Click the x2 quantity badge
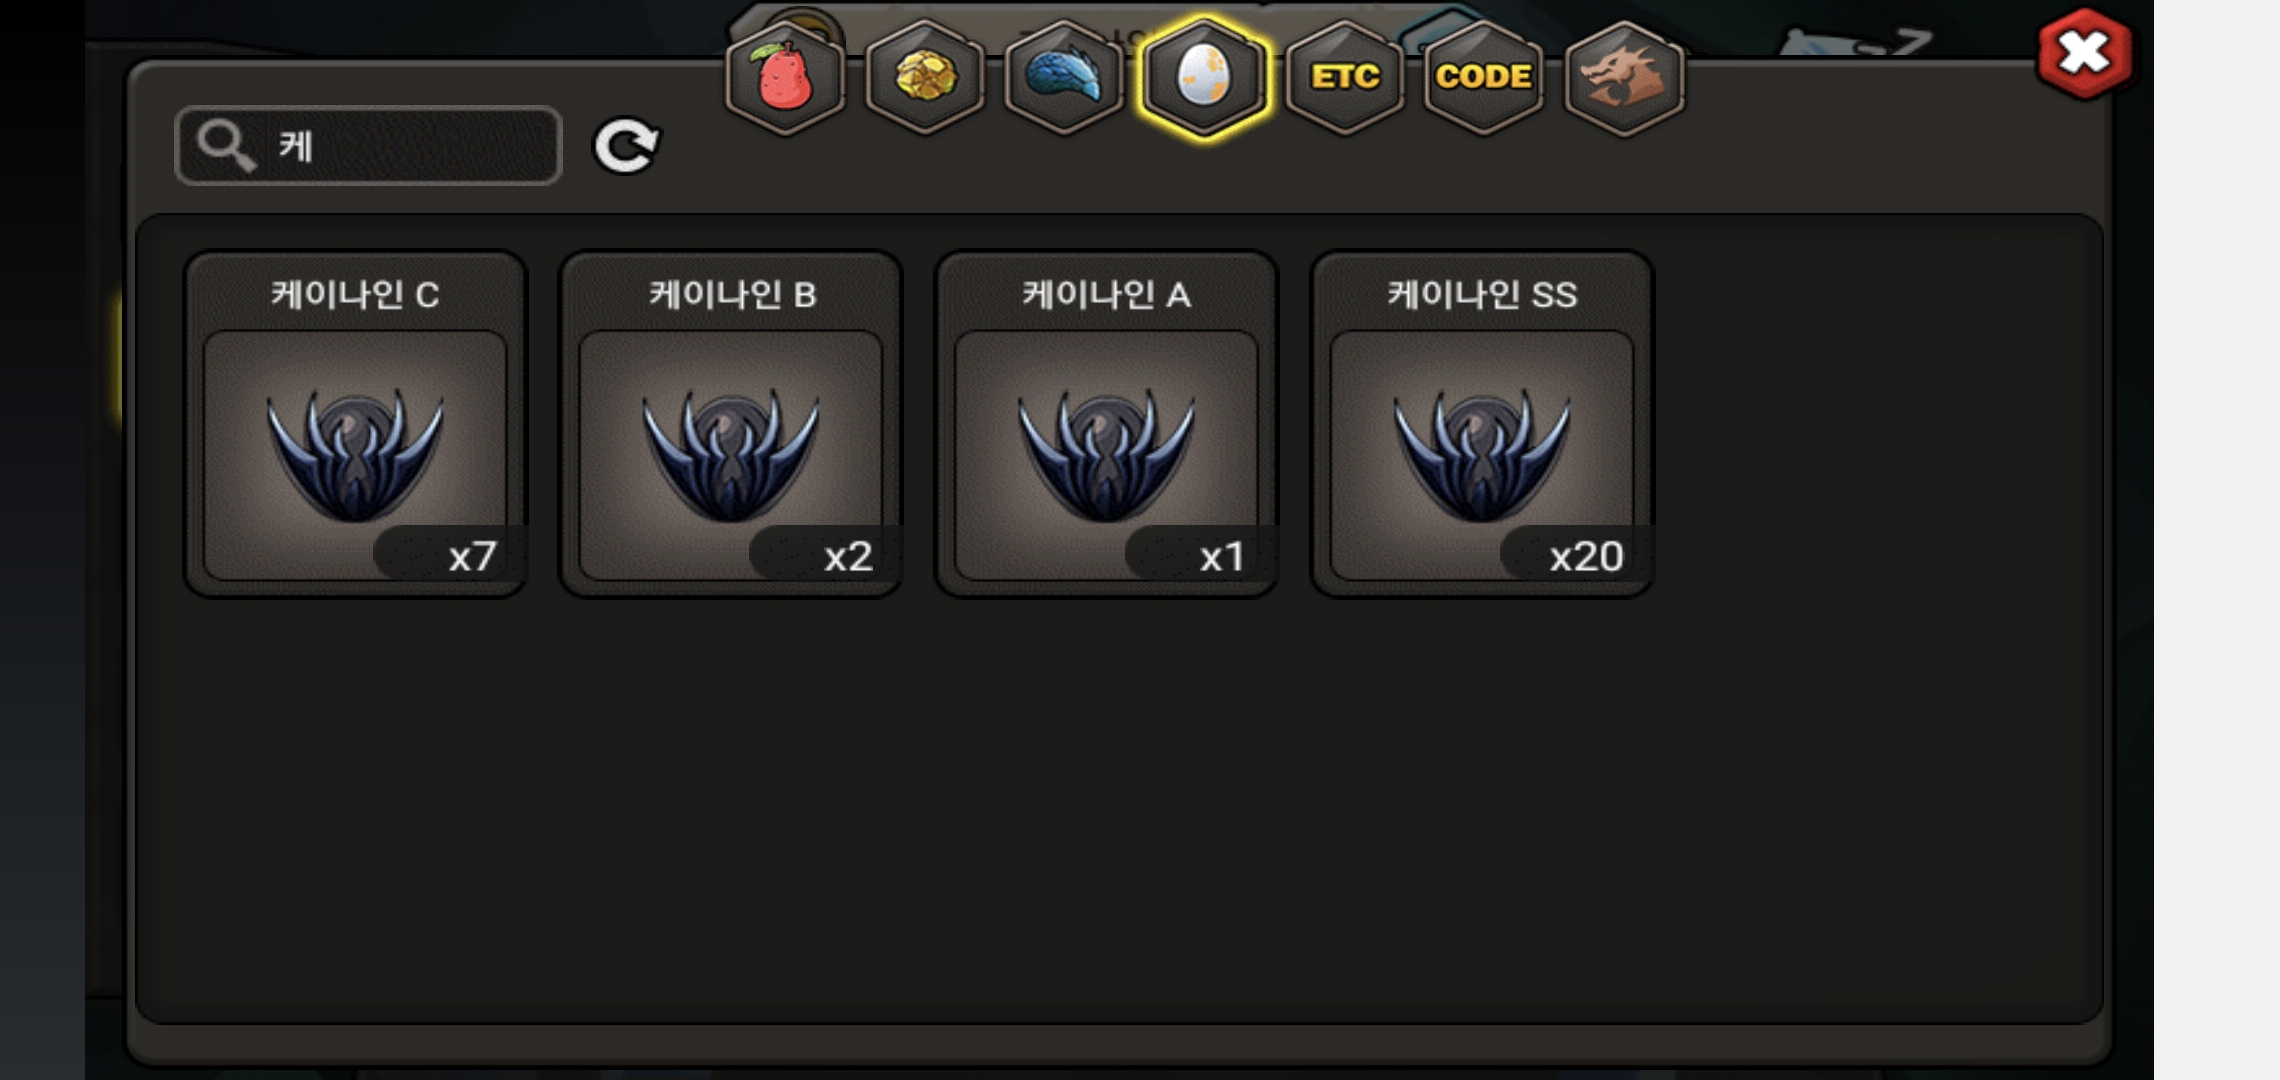The width and height of the screenshot is (2280, 1080). (826, 554)
